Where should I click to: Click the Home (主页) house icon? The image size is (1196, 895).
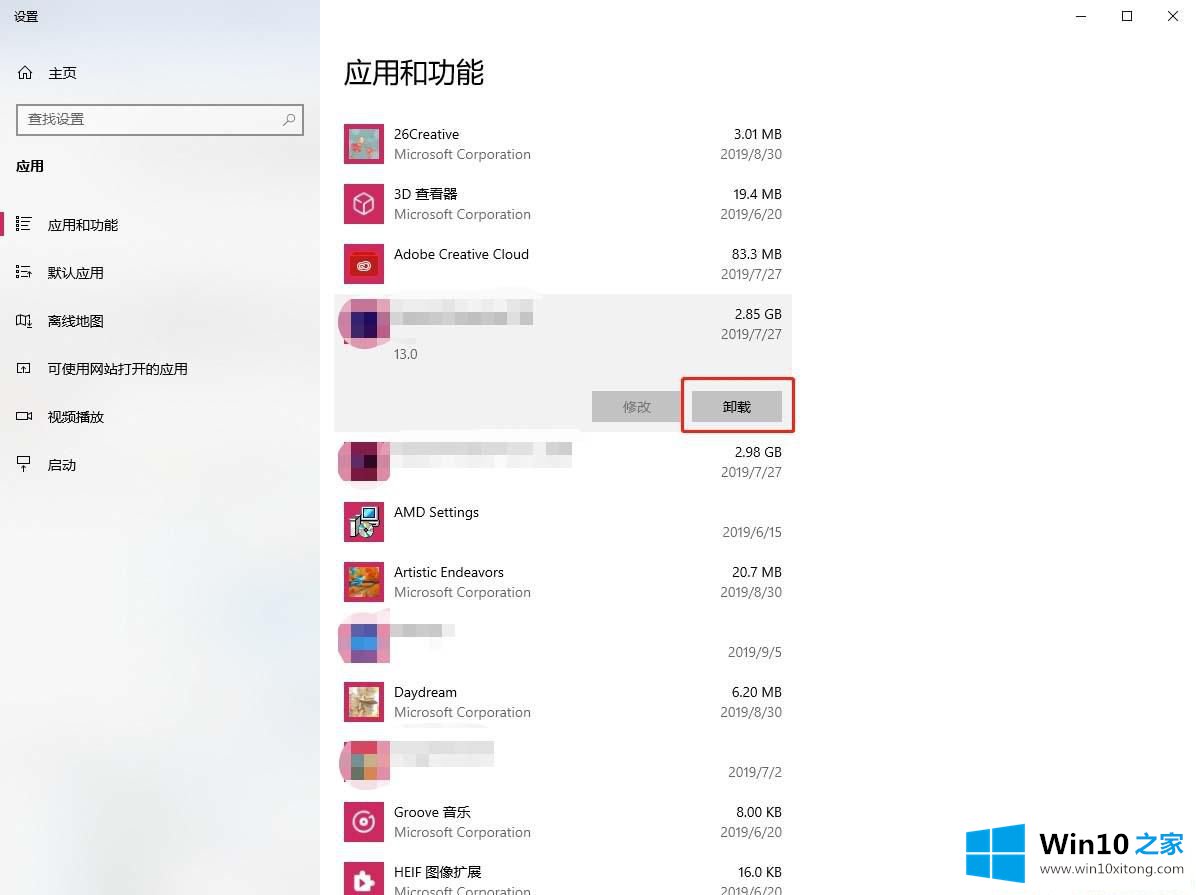(x=25, y=72)
